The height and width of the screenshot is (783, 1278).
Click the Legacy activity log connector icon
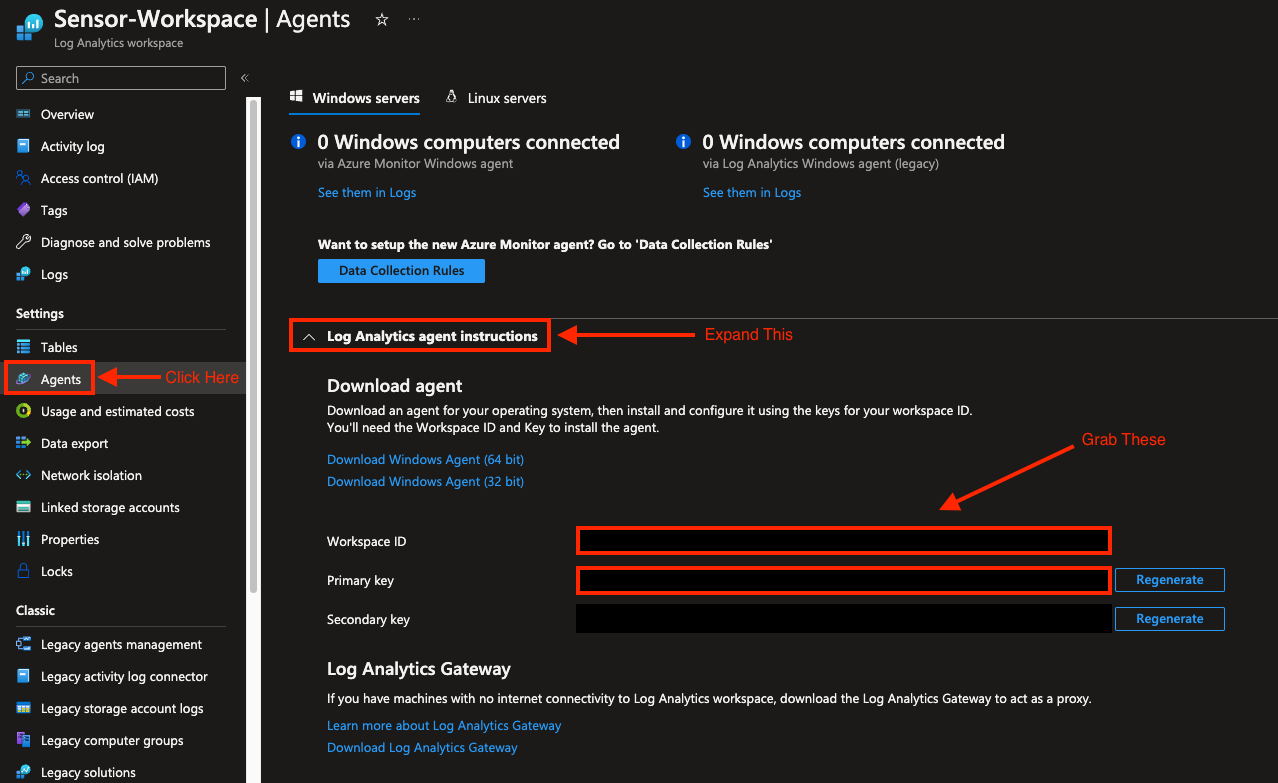23,676
